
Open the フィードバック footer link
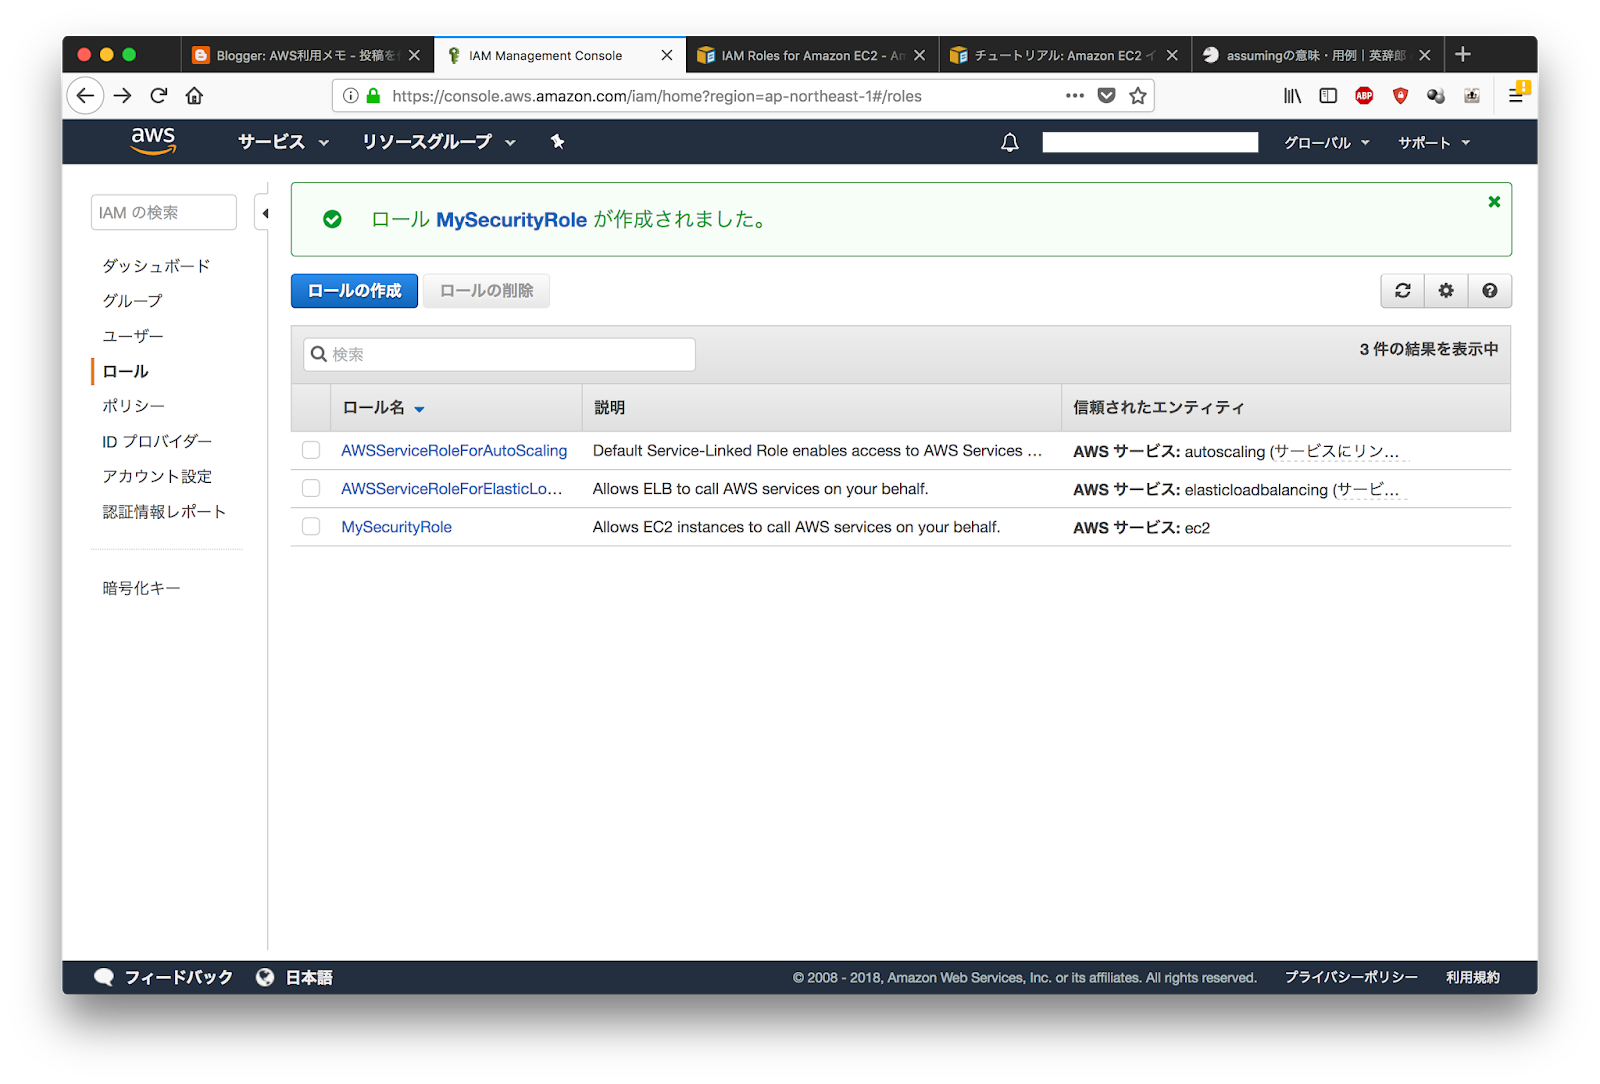click(x=163, y=977)
